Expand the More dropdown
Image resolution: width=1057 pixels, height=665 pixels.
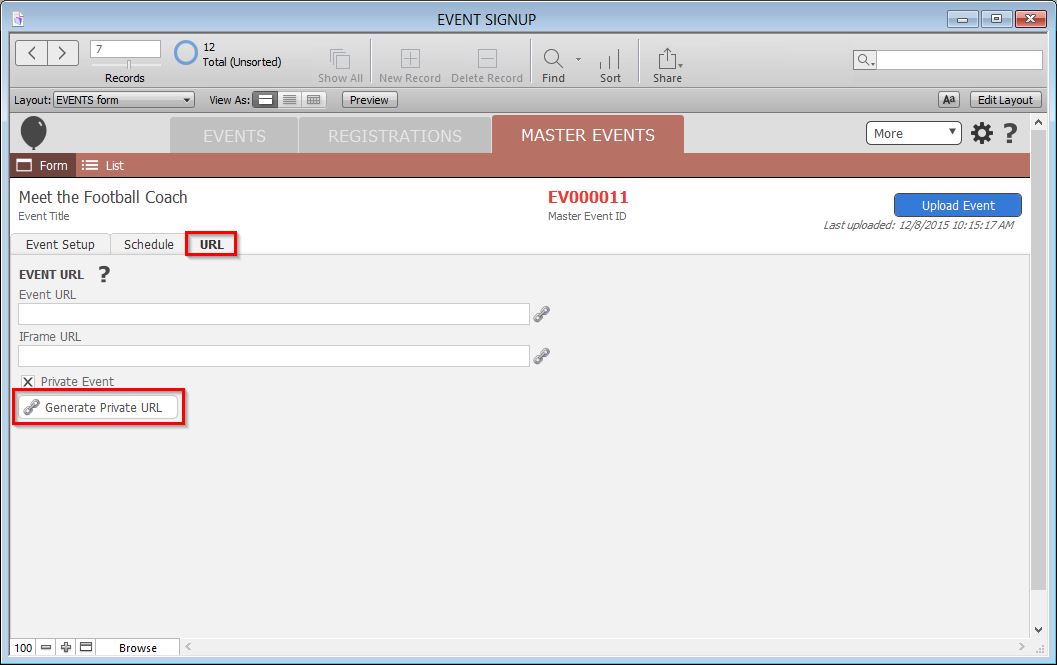coord(912,133)
